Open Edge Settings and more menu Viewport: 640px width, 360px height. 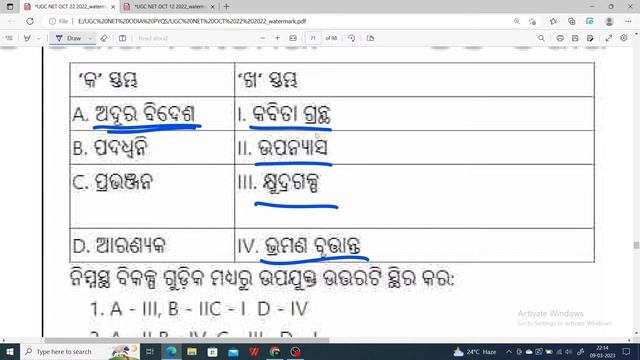[x=628, y=21]
